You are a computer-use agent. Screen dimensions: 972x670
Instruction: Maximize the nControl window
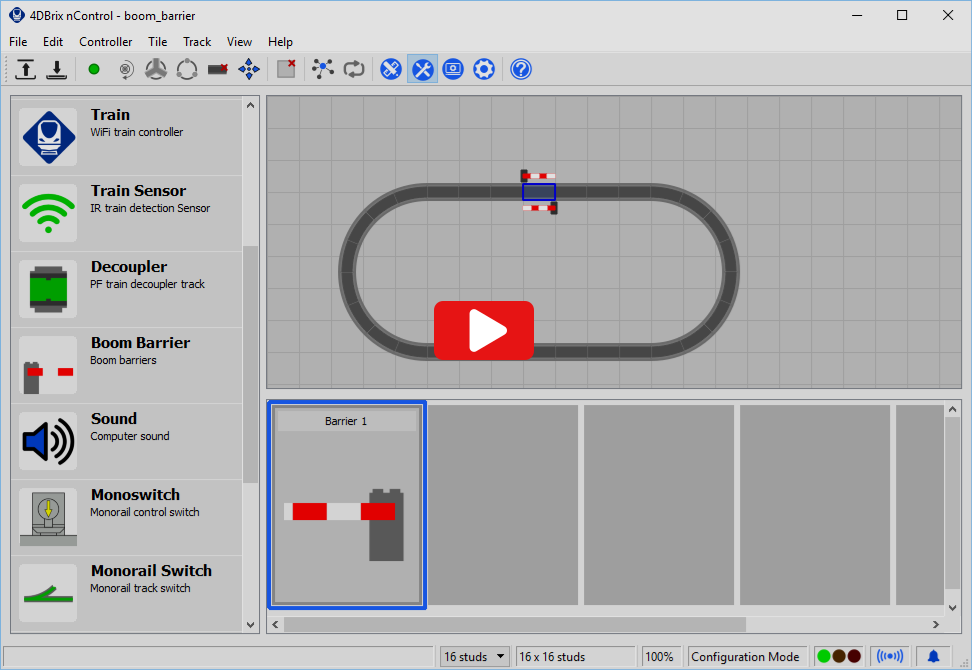click(x=902, y=15)
